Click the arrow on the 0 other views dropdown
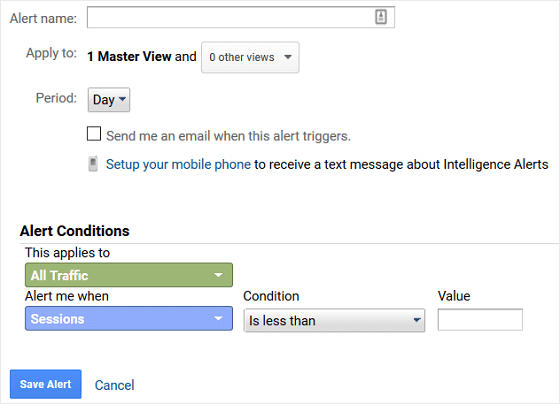This screenshot has width=560, height=404. [x=288, y=57]
